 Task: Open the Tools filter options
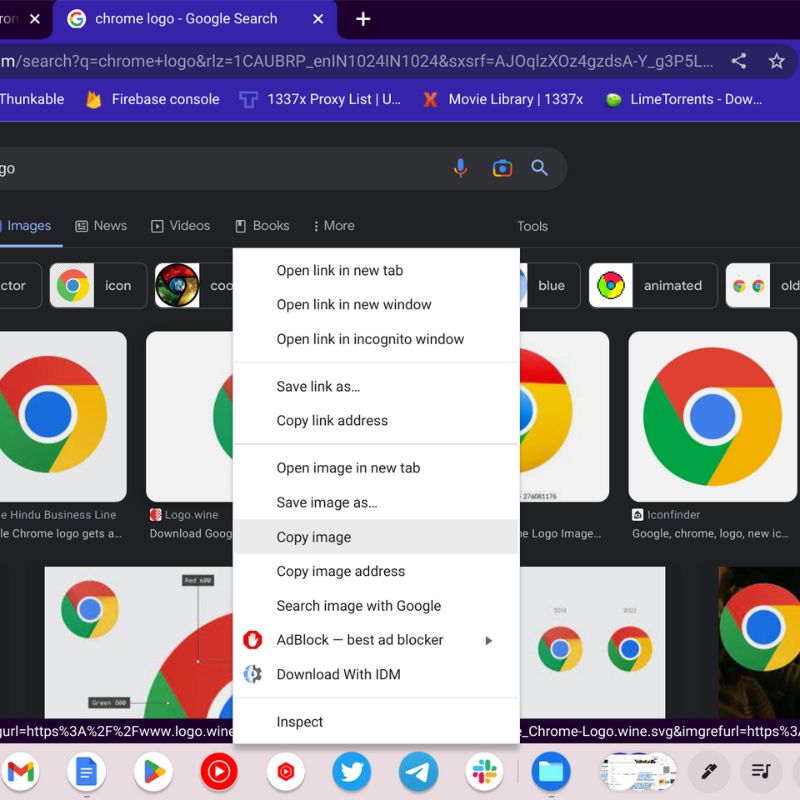[x=532, y=226]
